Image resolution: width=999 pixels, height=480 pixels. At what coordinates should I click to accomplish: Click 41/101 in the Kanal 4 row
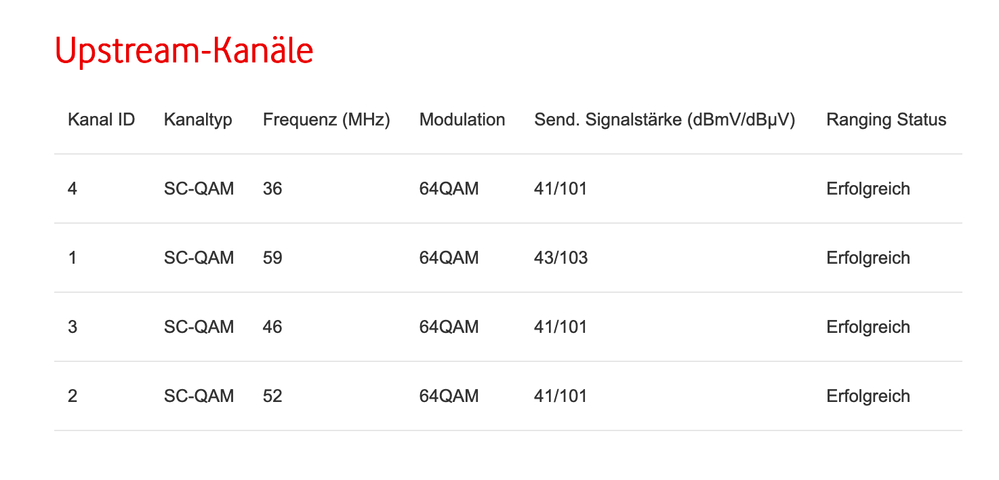pyautogui.click(x=560, y=189)
